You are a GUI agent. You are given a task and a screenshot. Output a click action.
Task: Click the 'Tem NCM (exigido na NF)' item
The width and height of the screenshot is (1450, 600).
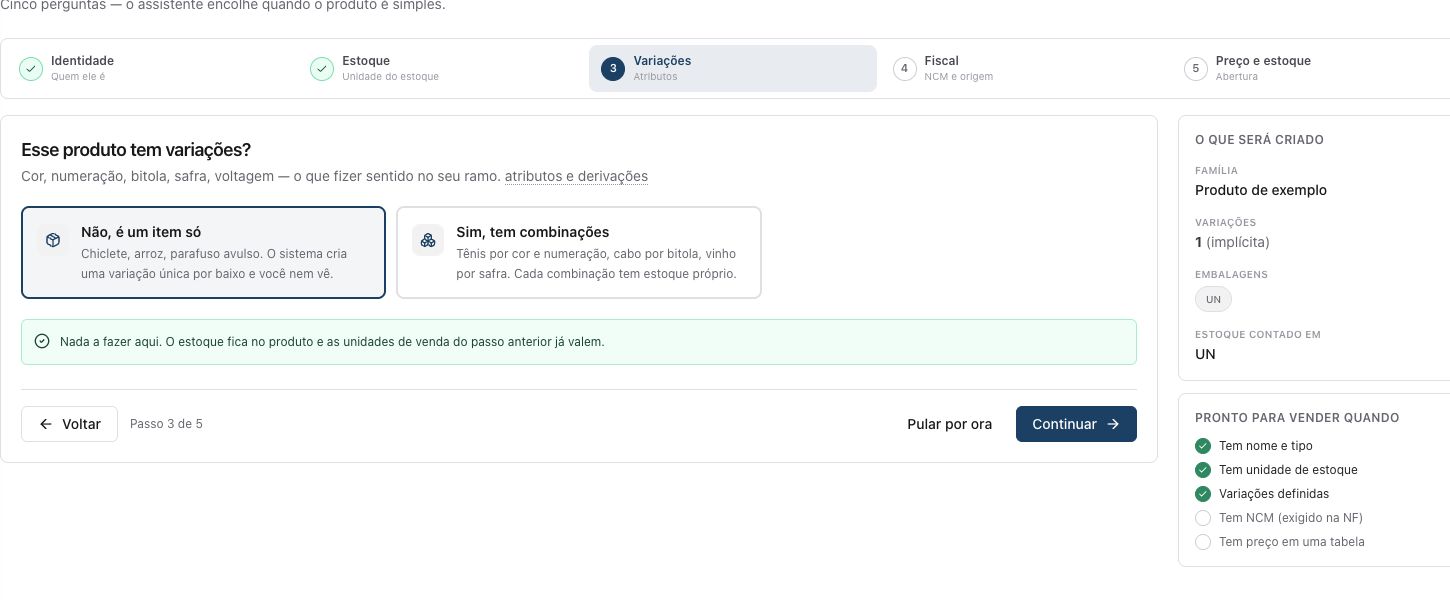[x=1291, y=518]
